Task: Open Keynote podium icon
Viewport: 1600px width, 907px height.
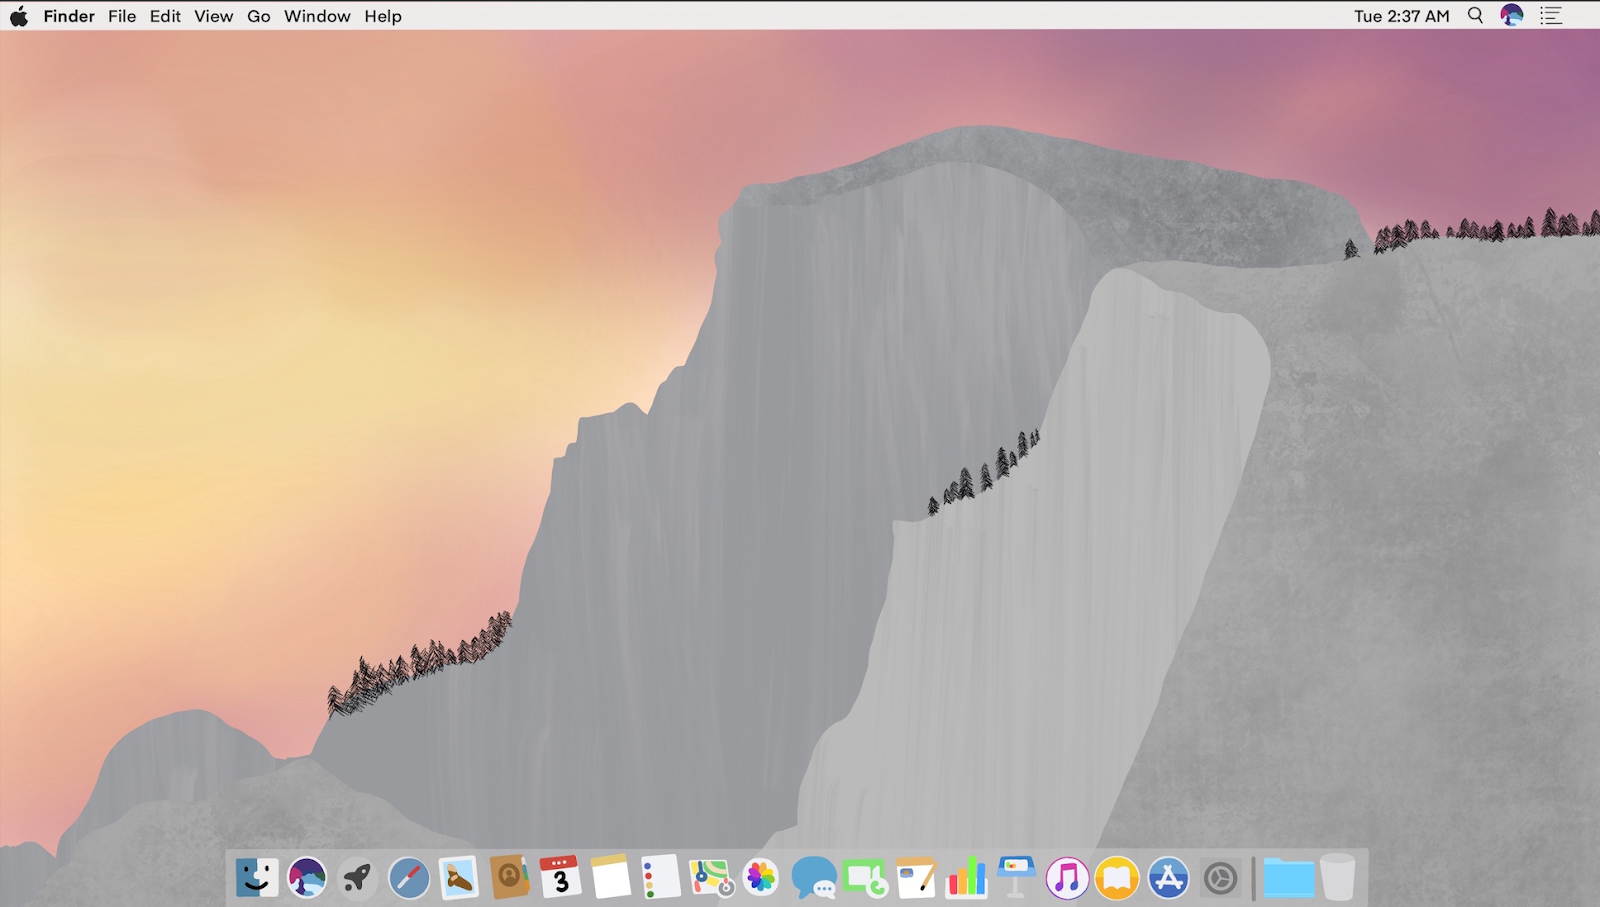Action: pos(1016,877)
